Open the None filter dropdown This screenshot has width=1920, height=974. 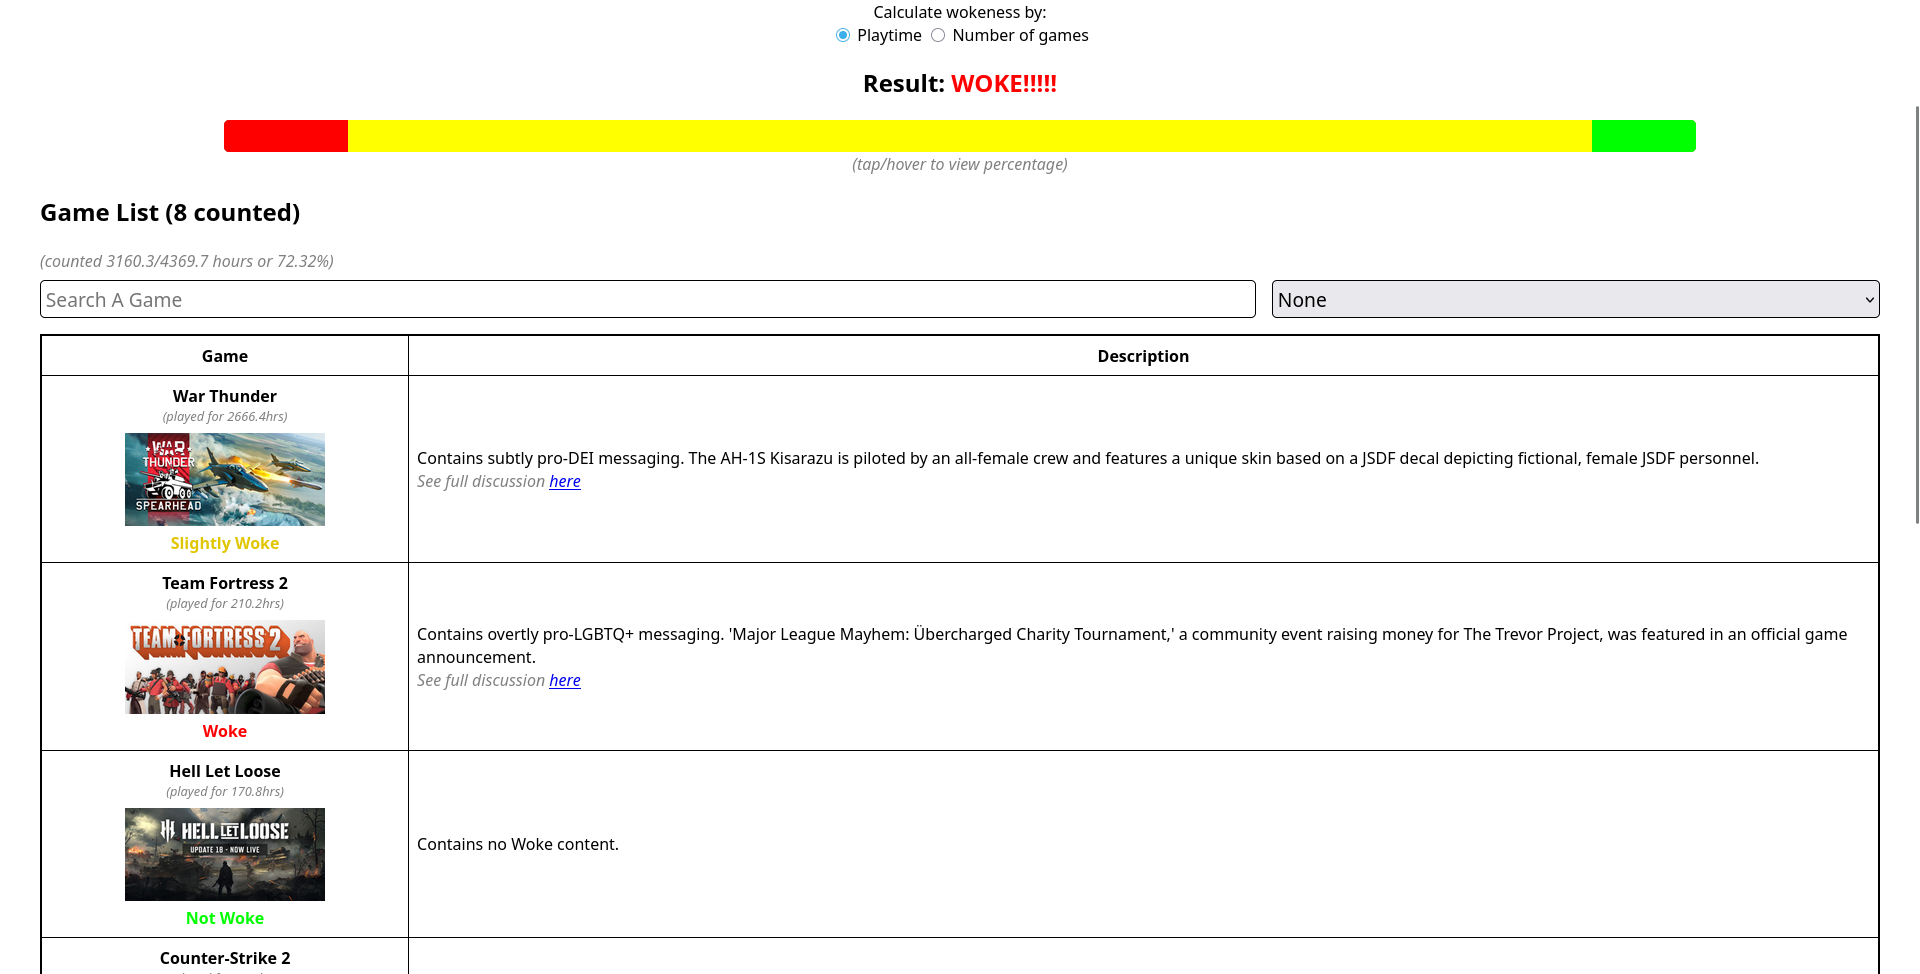click(1574, 299)
